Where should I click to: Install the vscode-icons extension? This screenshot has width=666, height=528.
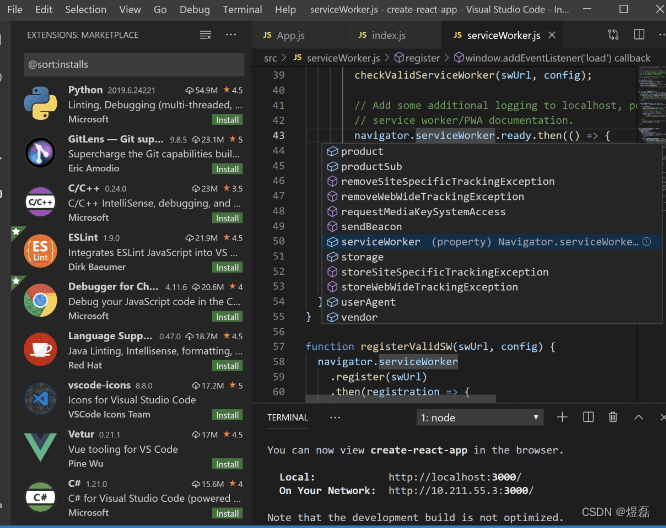227,415
